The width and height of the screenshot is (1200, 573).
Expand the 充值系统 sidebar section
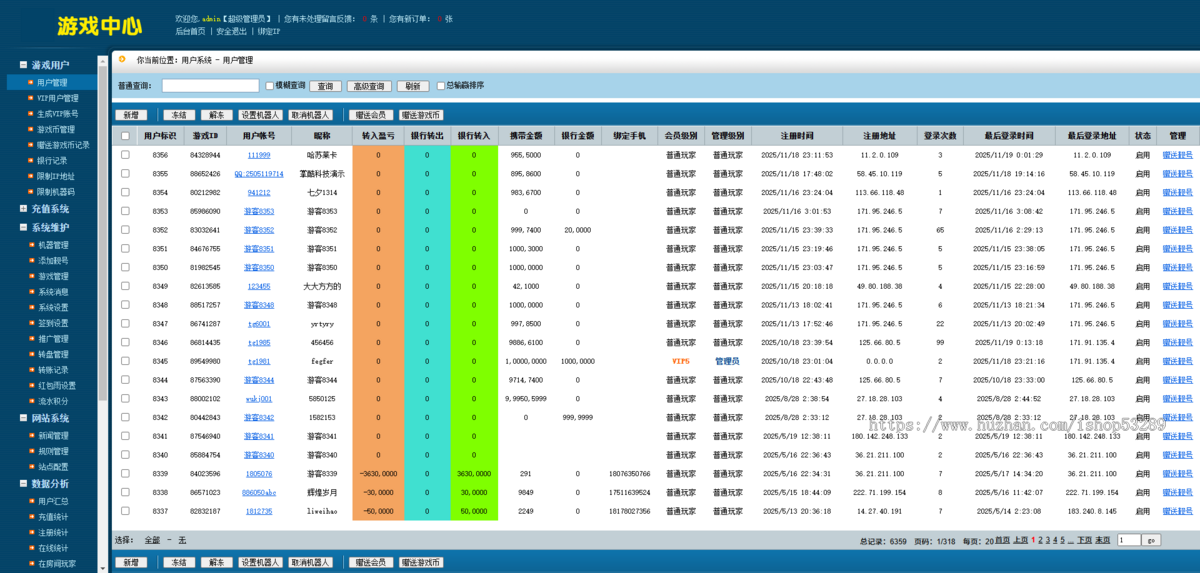pyautogui.click(x=23, y=209)
